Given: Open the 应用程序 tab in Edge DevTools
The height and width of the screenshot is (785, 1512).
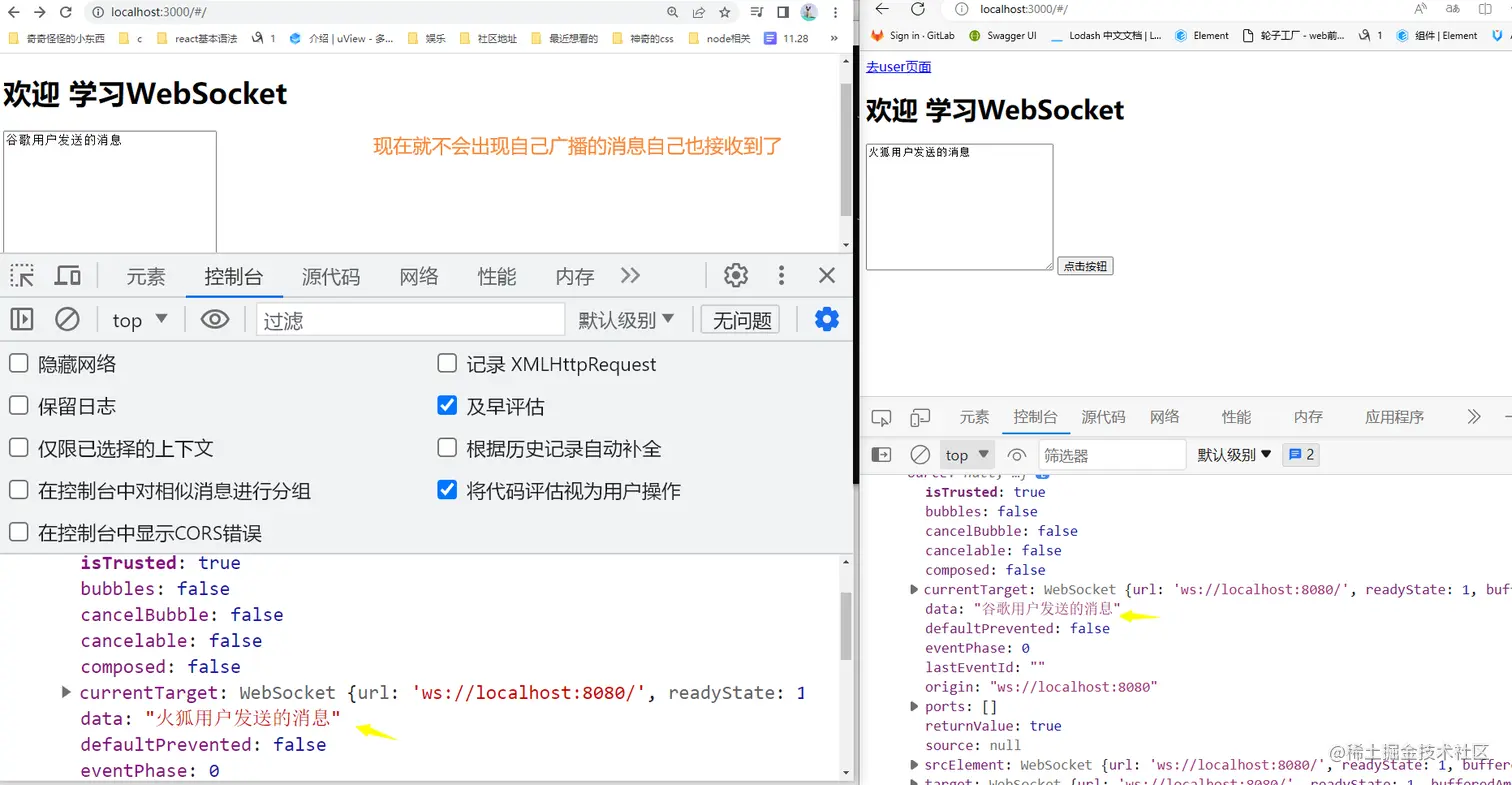Looking at the screenshot, I should point(1394,417).
